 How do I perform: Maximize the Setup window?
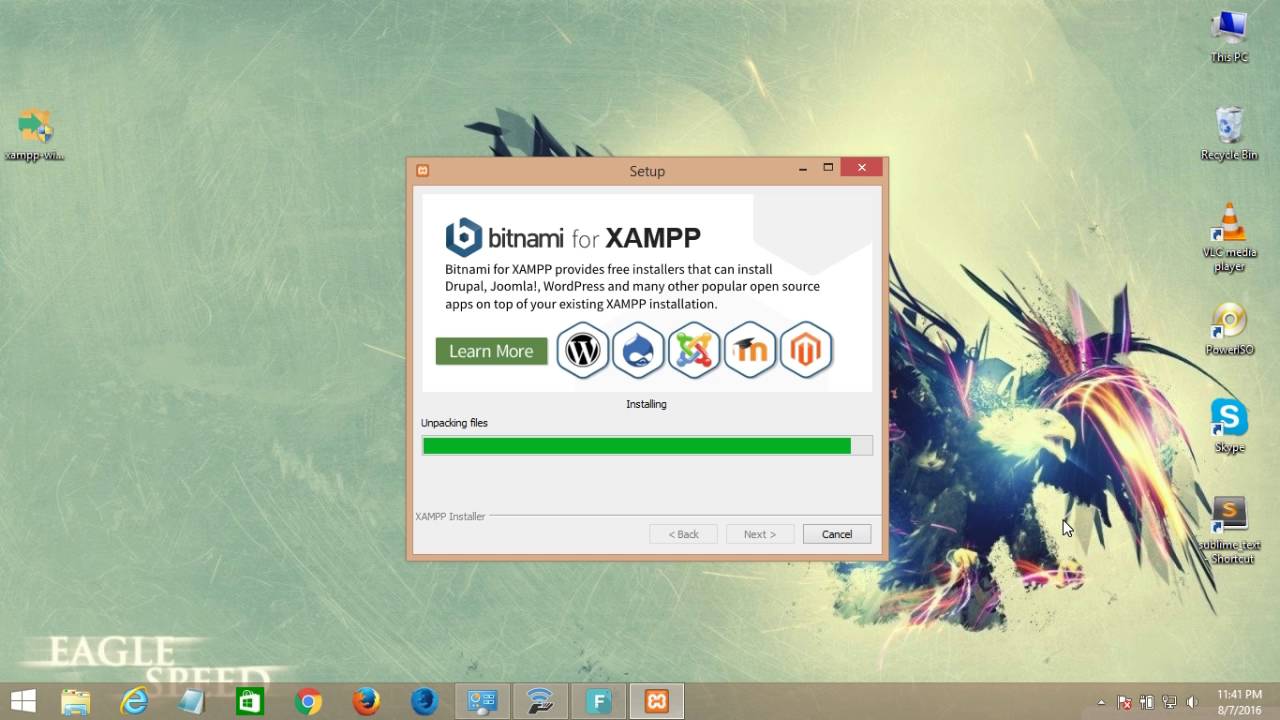(x=828, y=168)
